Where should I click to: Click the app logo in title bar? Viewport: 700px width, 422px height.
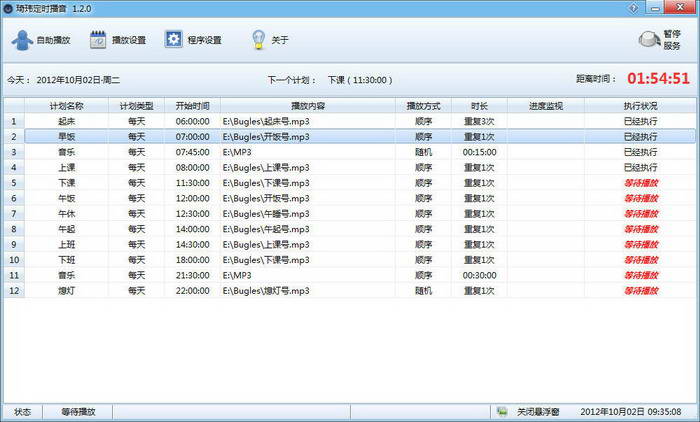(8, 8)
